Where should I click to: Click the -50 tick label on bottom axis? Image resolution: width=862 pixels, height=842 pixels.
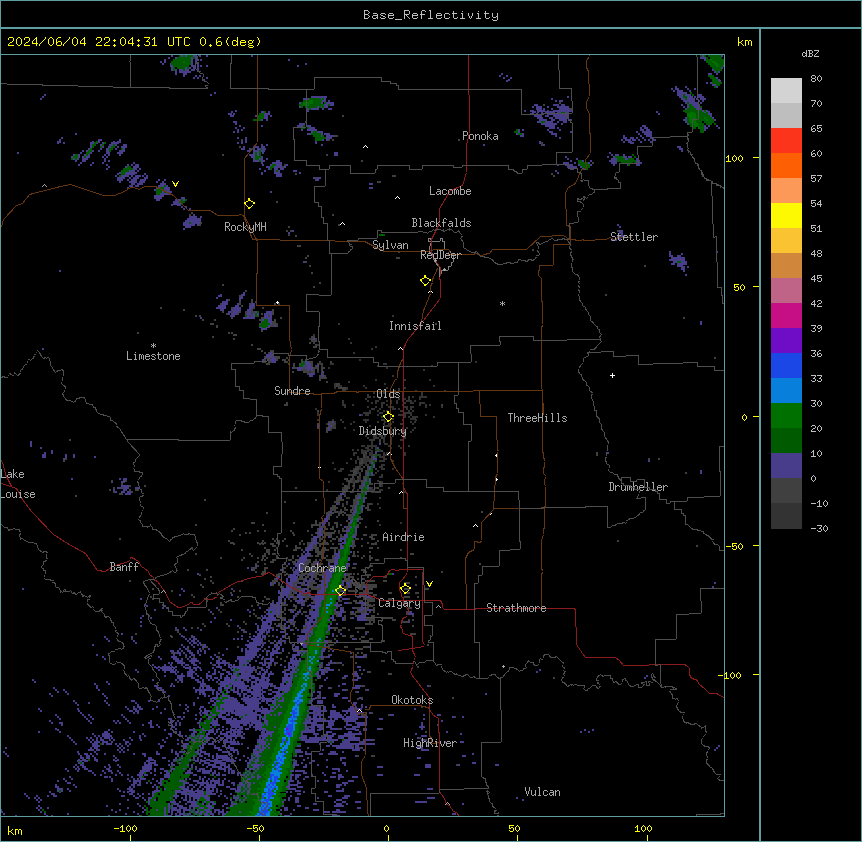click(255, 828)
